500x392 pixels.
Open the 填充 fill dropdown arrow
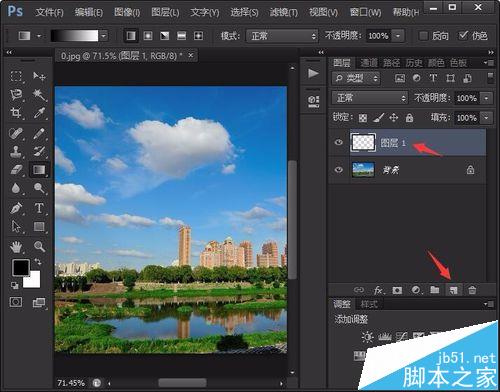tap(486, 118)
